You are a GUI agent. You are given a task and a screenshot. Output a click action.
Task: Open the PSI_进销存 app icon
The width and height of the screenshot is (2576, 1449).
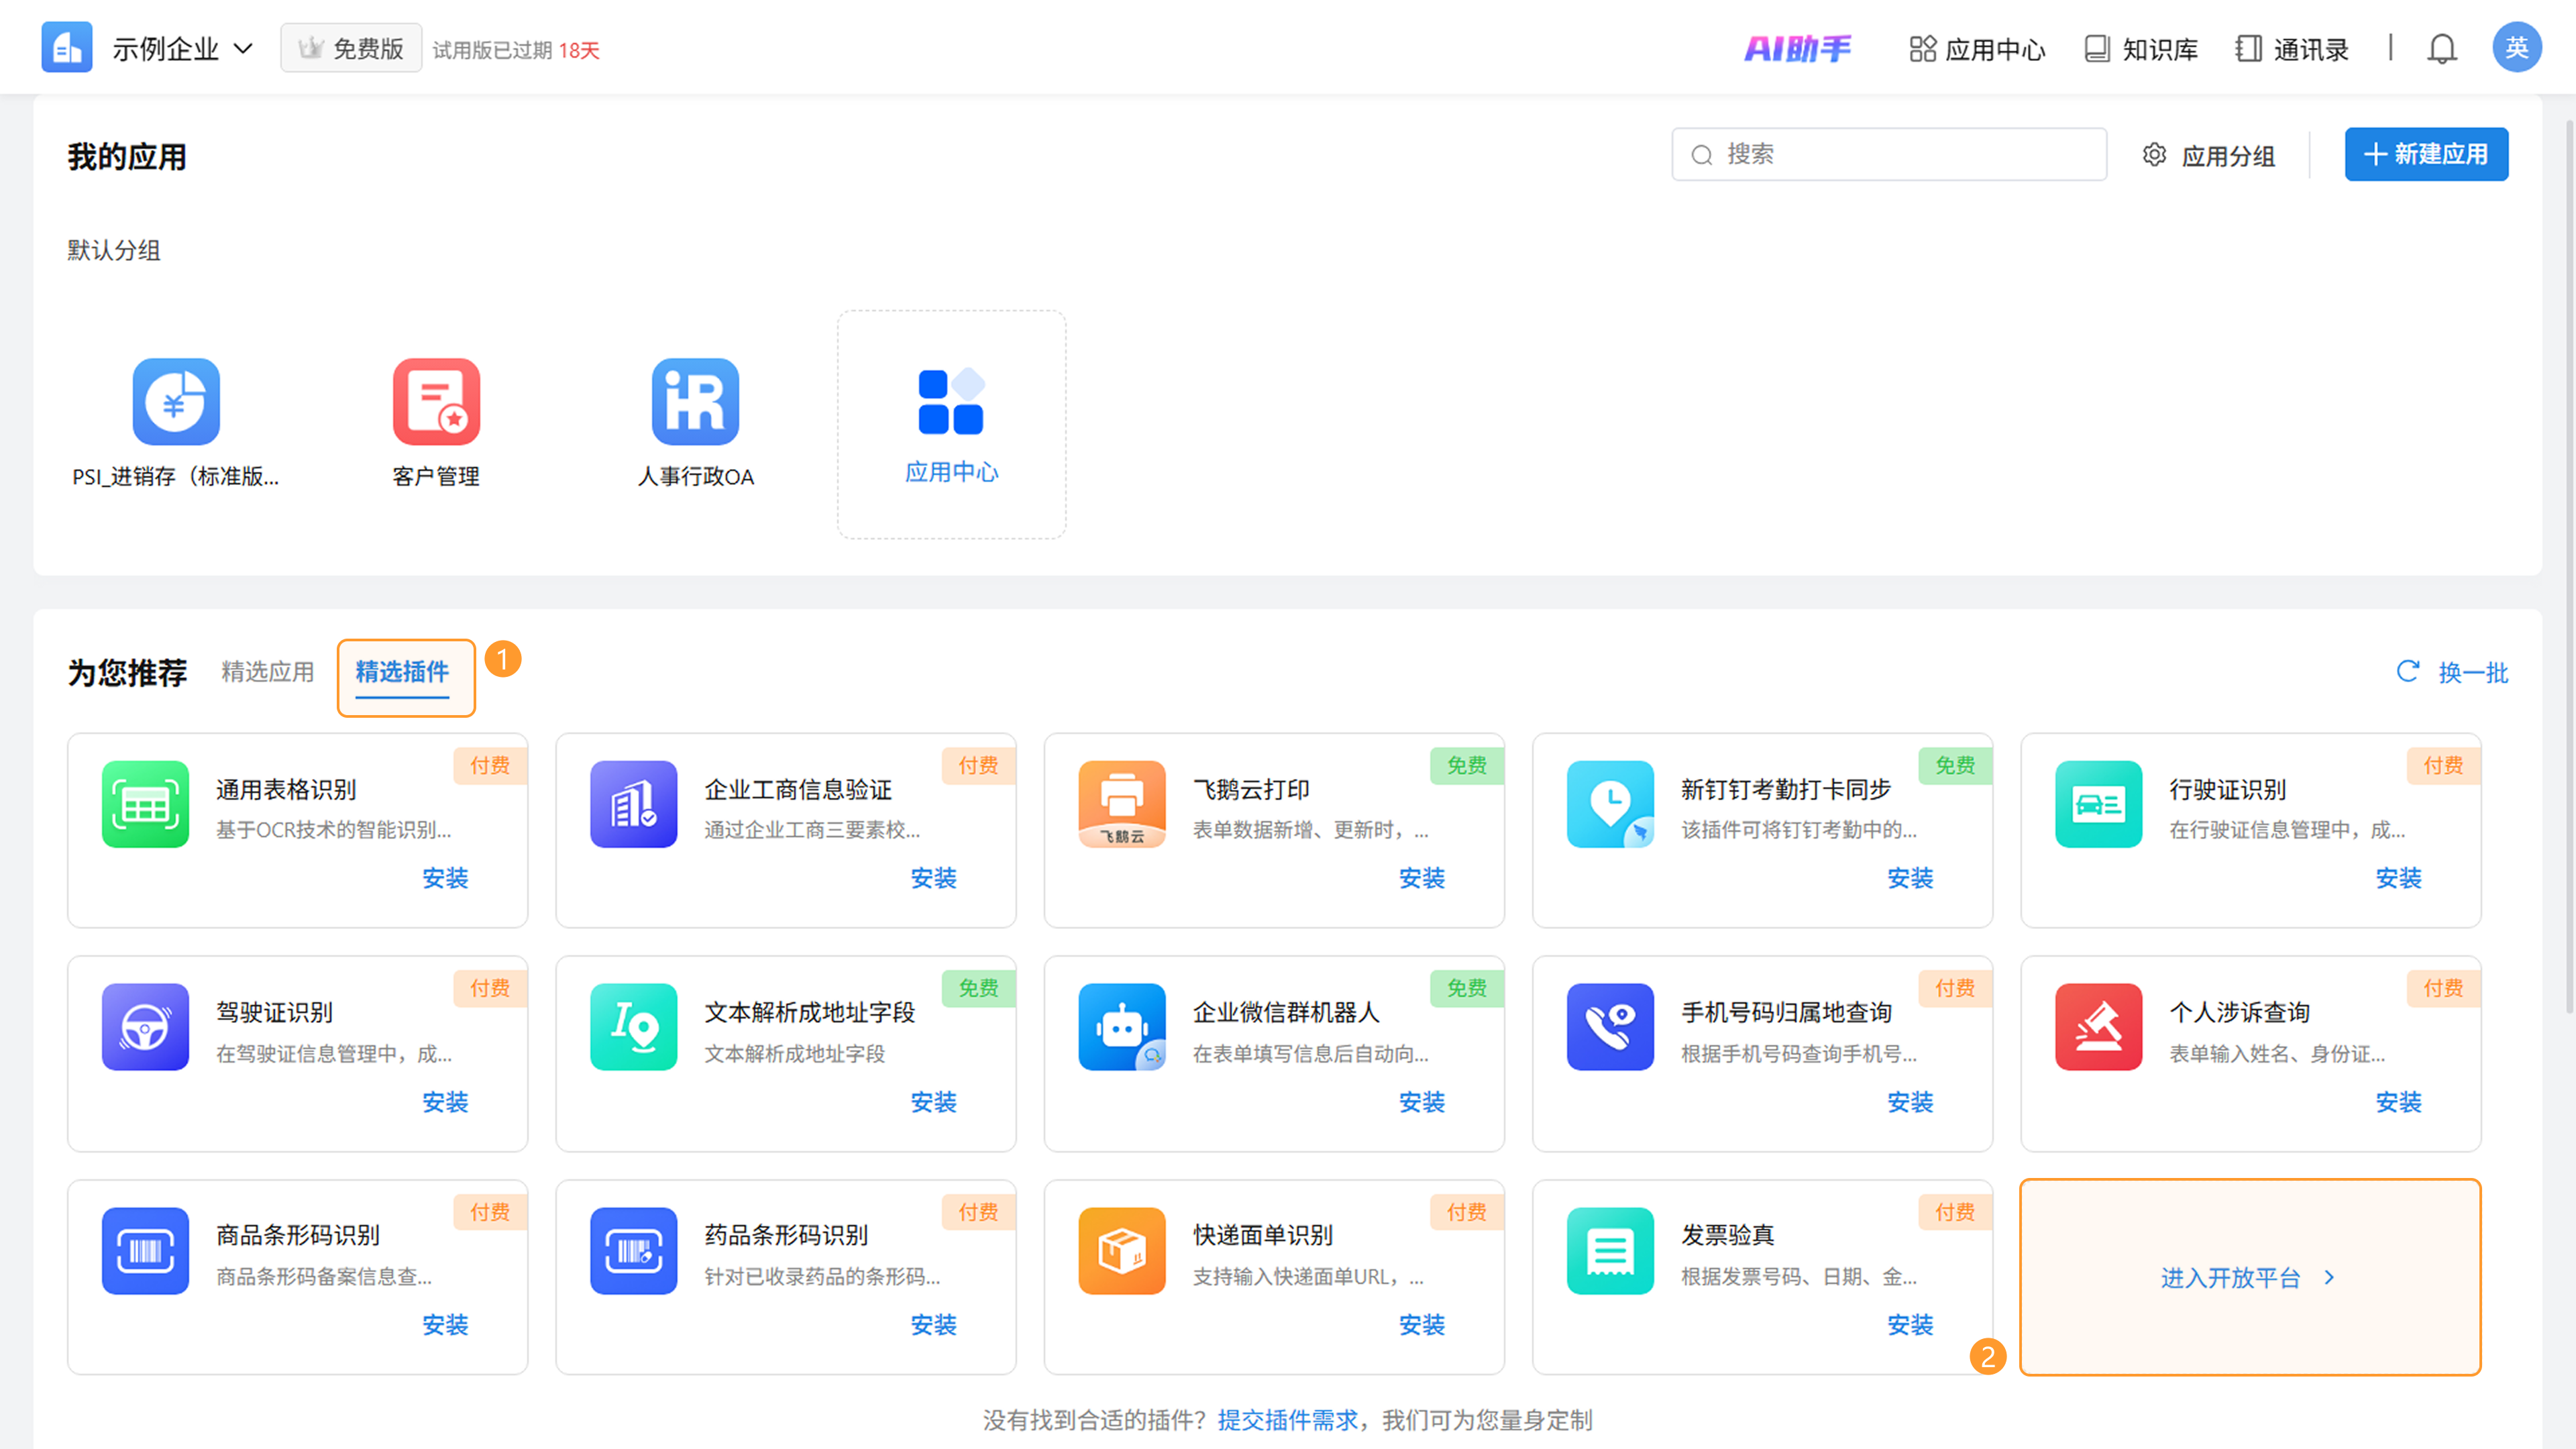176,401
